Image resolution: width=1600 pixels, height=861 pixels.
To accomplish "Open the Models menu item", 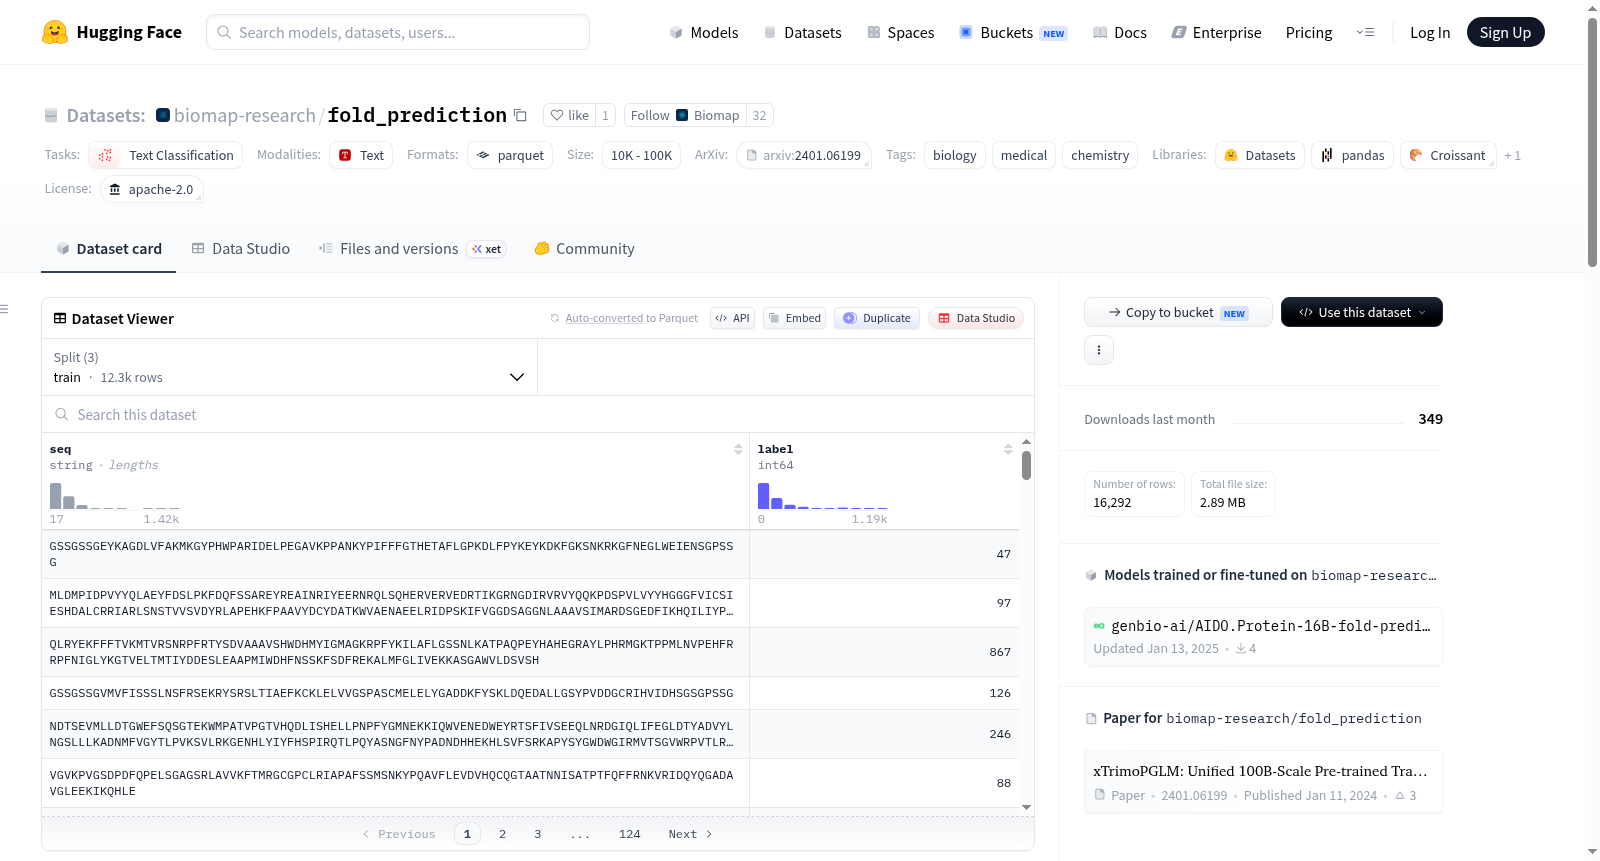I will [704, 32].
